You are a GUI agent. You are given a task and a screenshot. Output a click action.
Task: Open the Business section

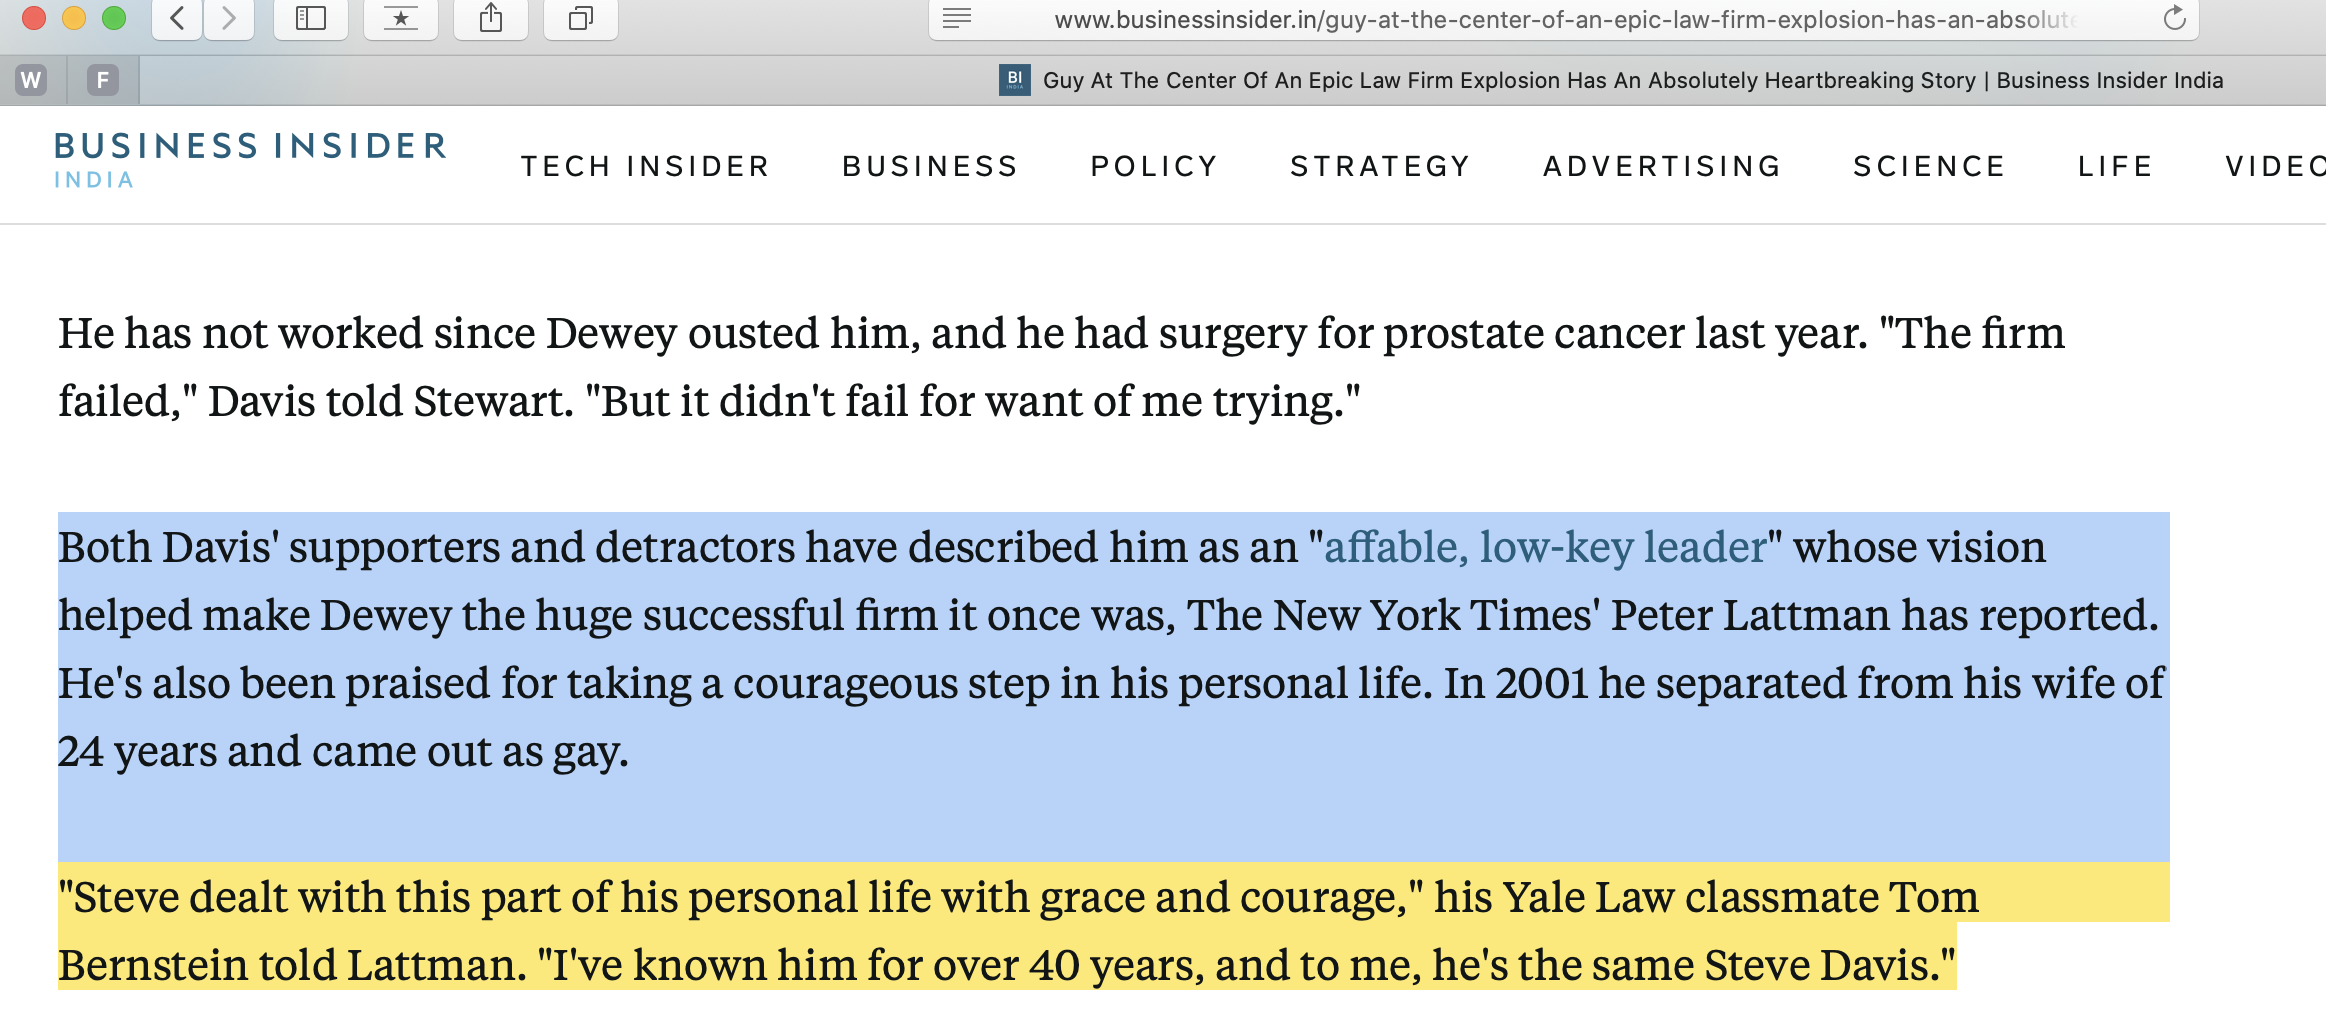tap(930, 166)
